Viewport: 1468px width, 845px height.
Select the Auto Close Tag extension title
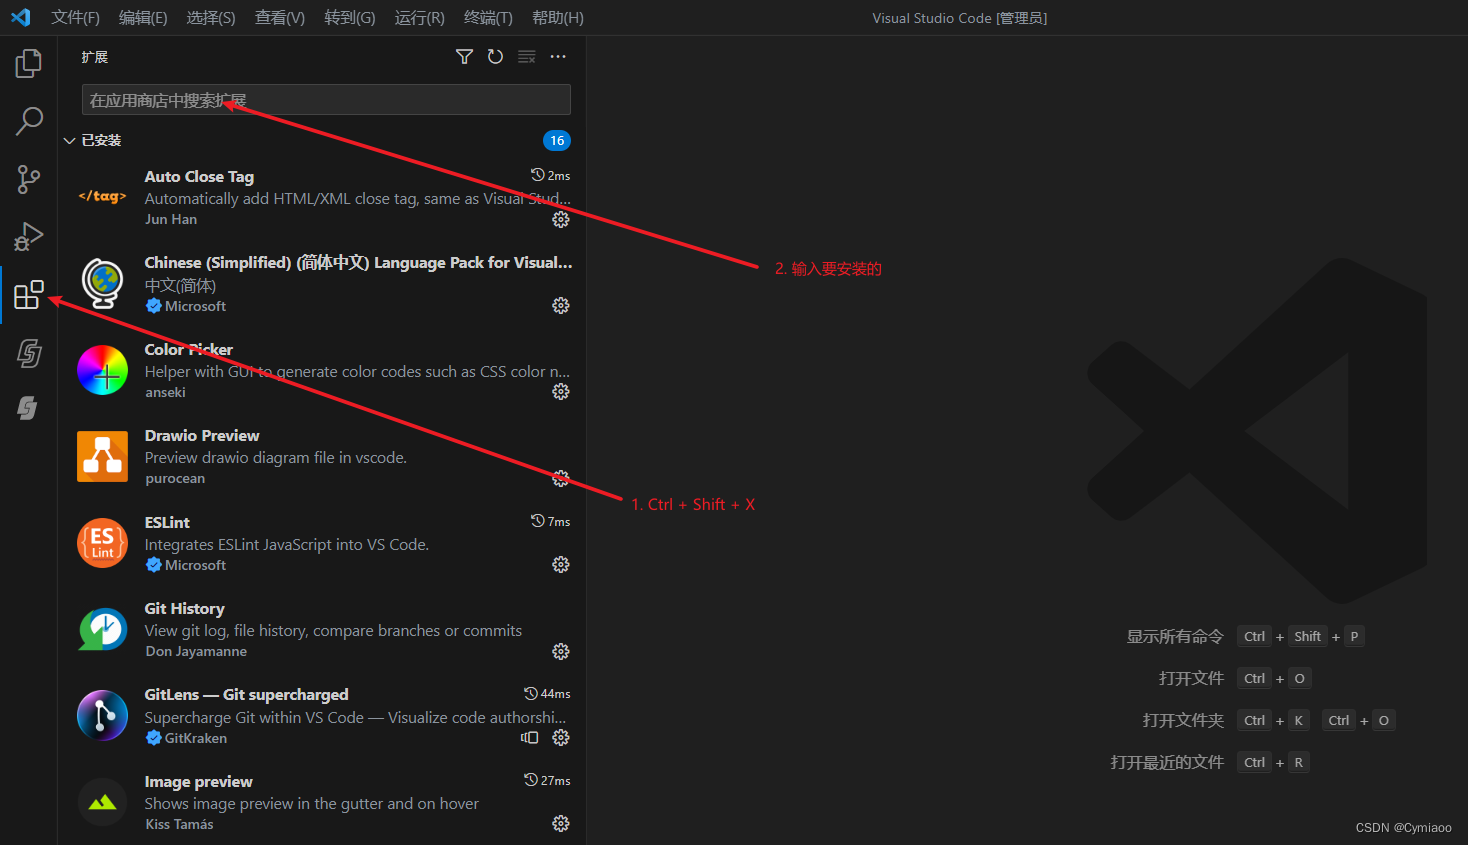(199, 176)
